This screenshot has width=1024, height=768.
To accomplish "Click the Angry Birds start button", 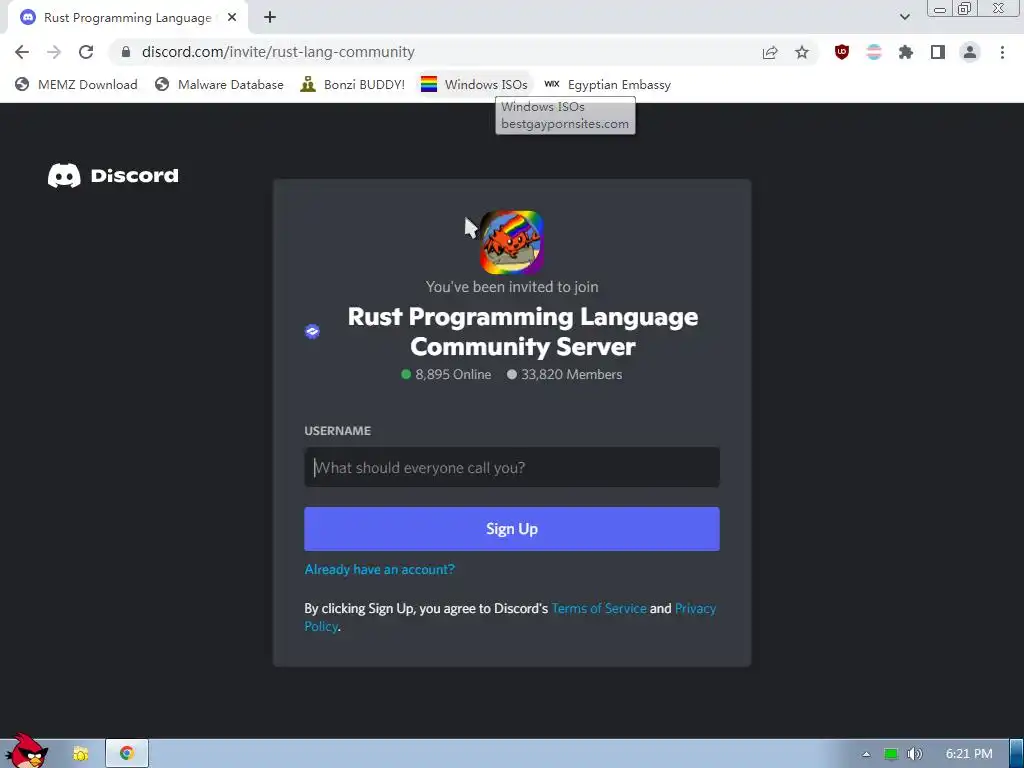I will (x=26, y=751).
